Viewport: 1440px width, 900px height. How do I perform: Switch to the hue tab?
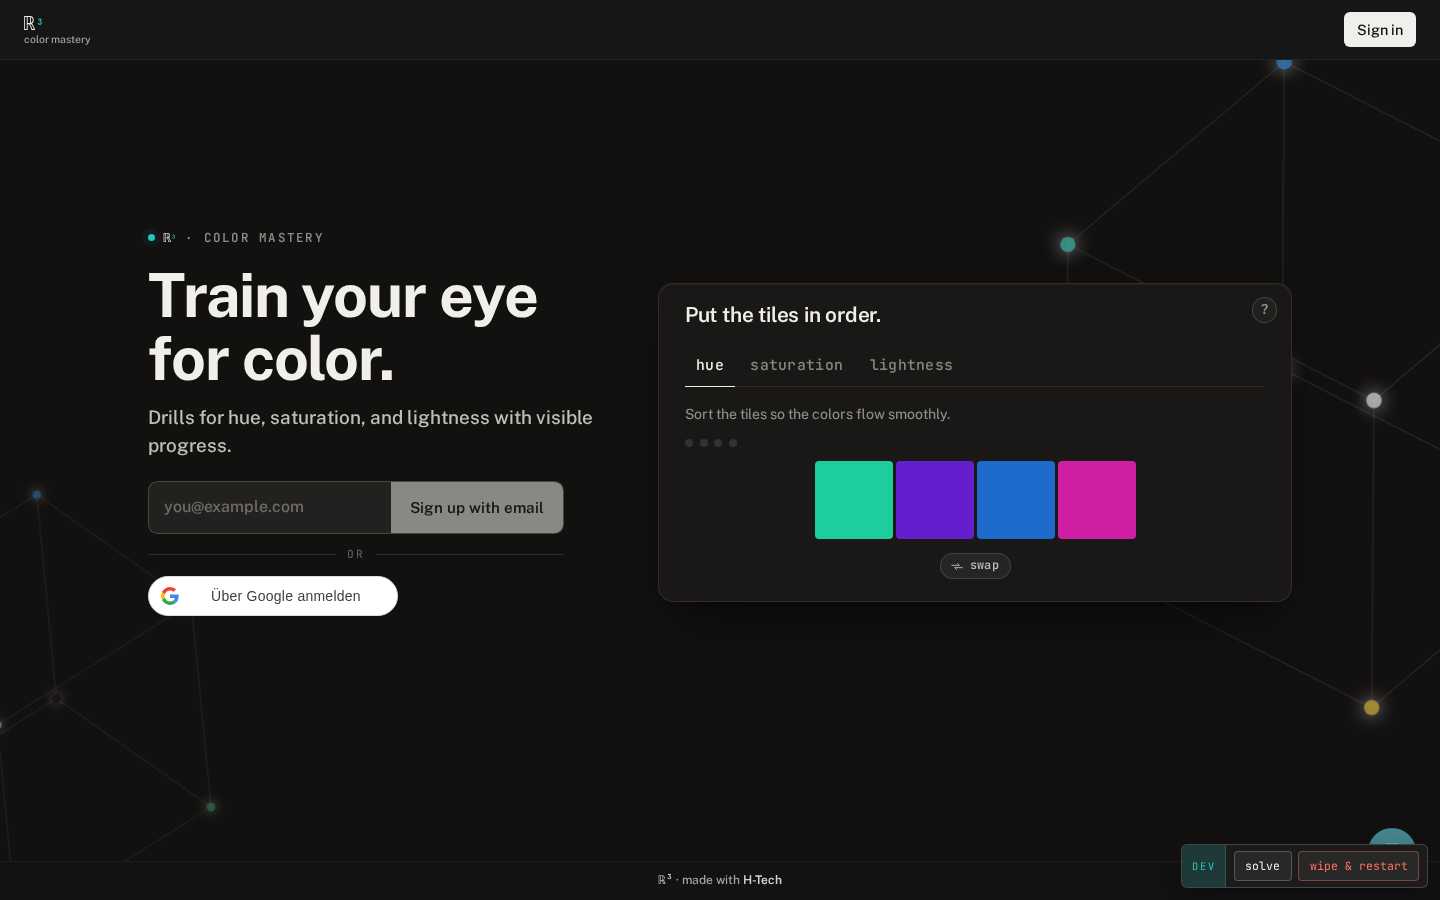point(710,365)
